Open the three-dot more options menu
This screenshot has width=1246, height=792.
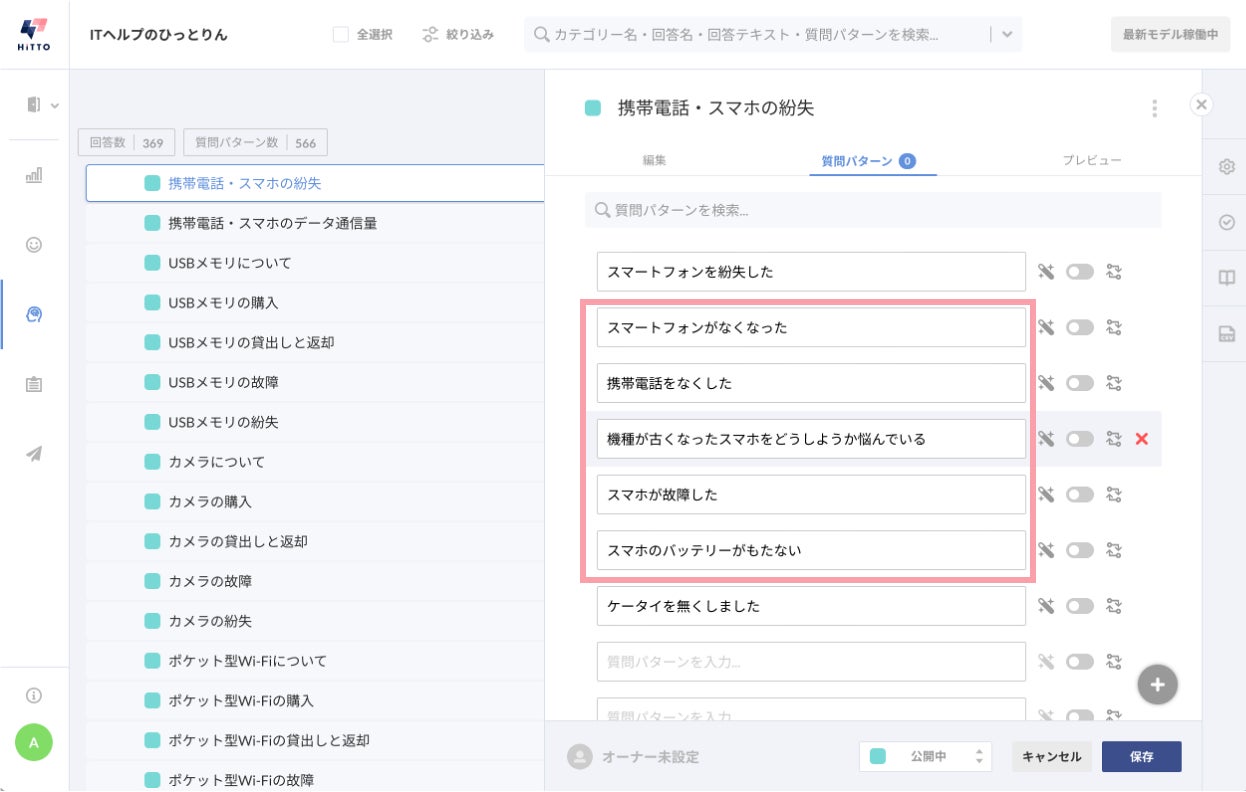(1155, 108)
